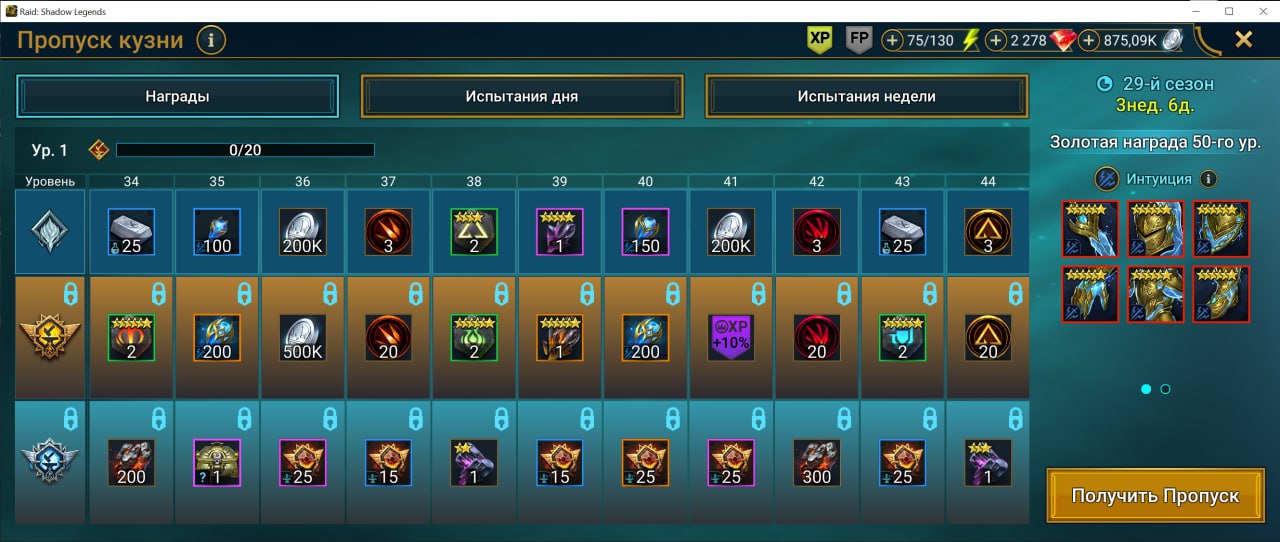The width and height of the screenshot is (1280, 542).
Task: Open the XP boost icon
Action: coord(820,40)
